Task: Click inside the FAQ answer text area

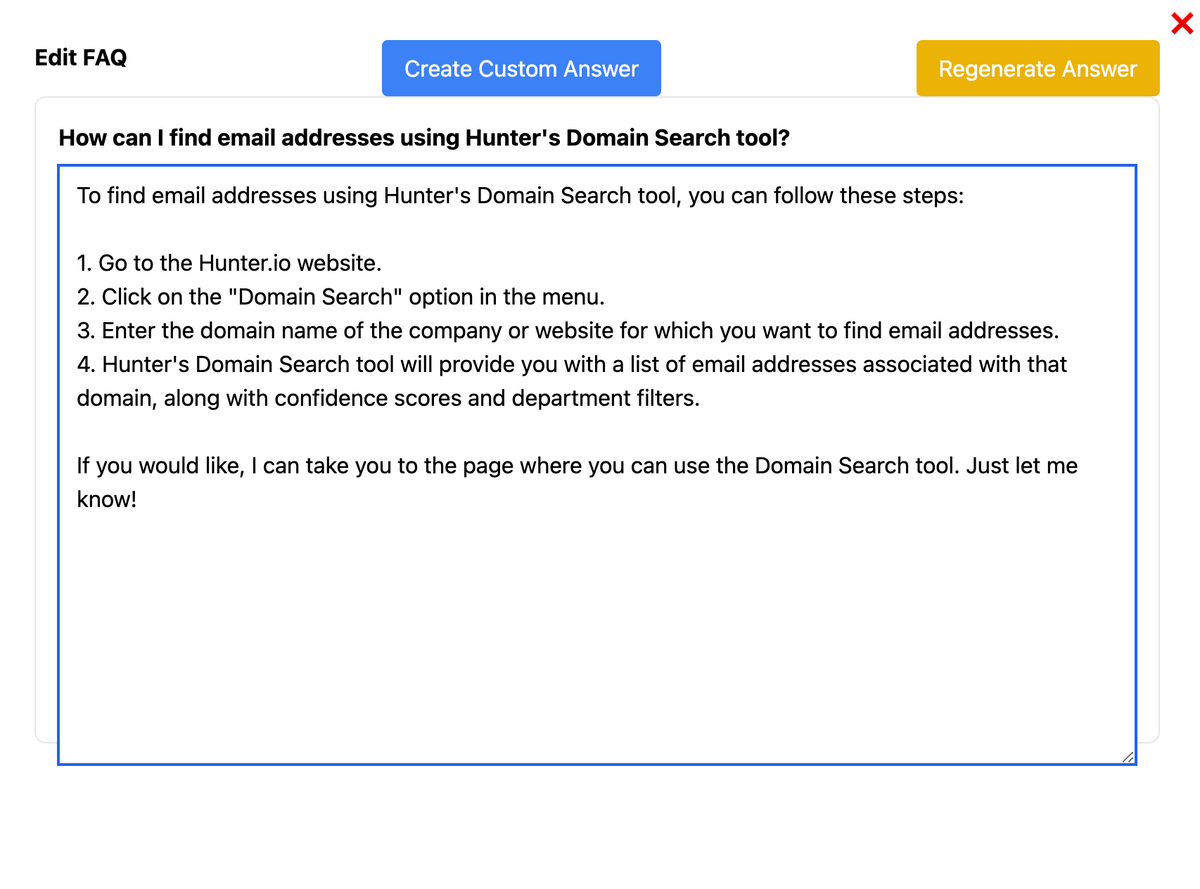Action: coord(597,465)
